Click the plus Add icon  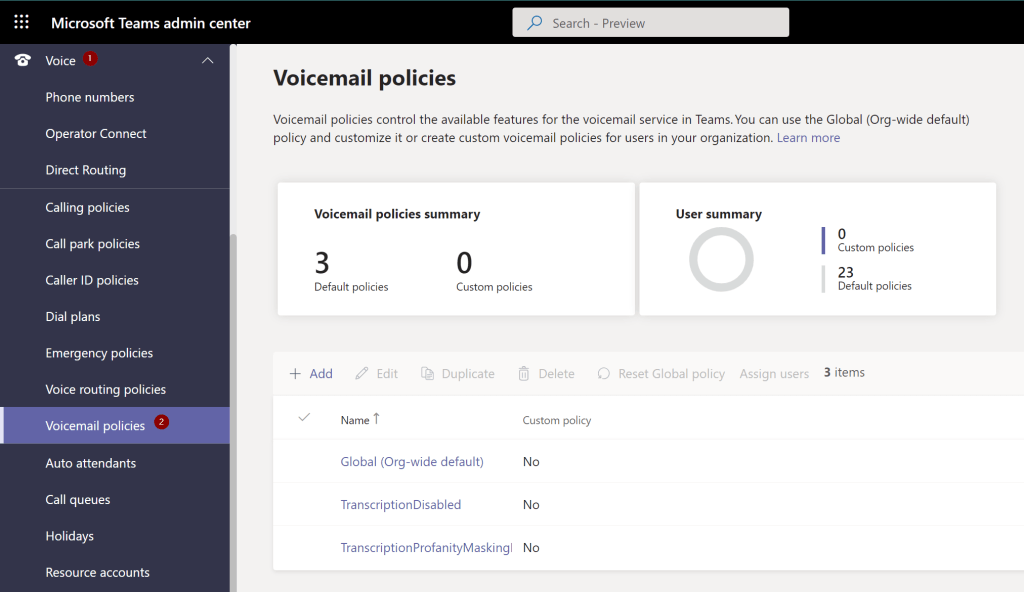pos(295,374)
